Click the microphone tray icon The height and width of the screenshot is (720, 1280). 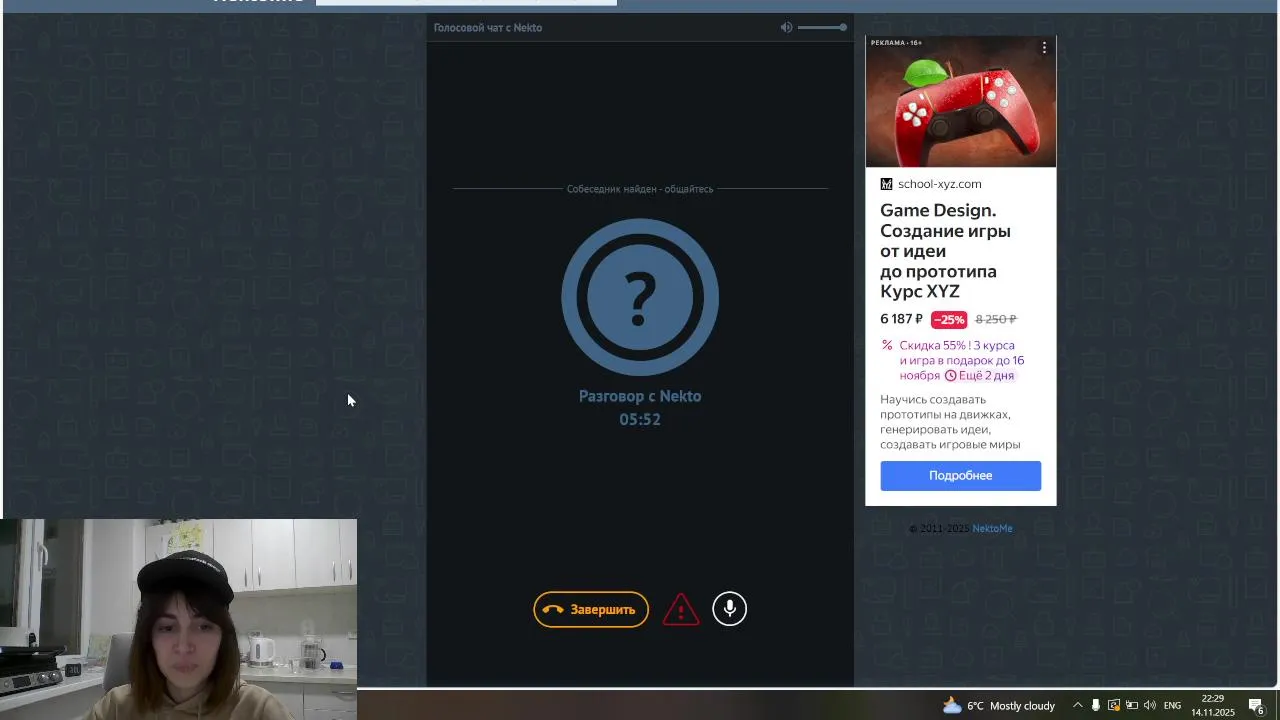[1095, 705]
